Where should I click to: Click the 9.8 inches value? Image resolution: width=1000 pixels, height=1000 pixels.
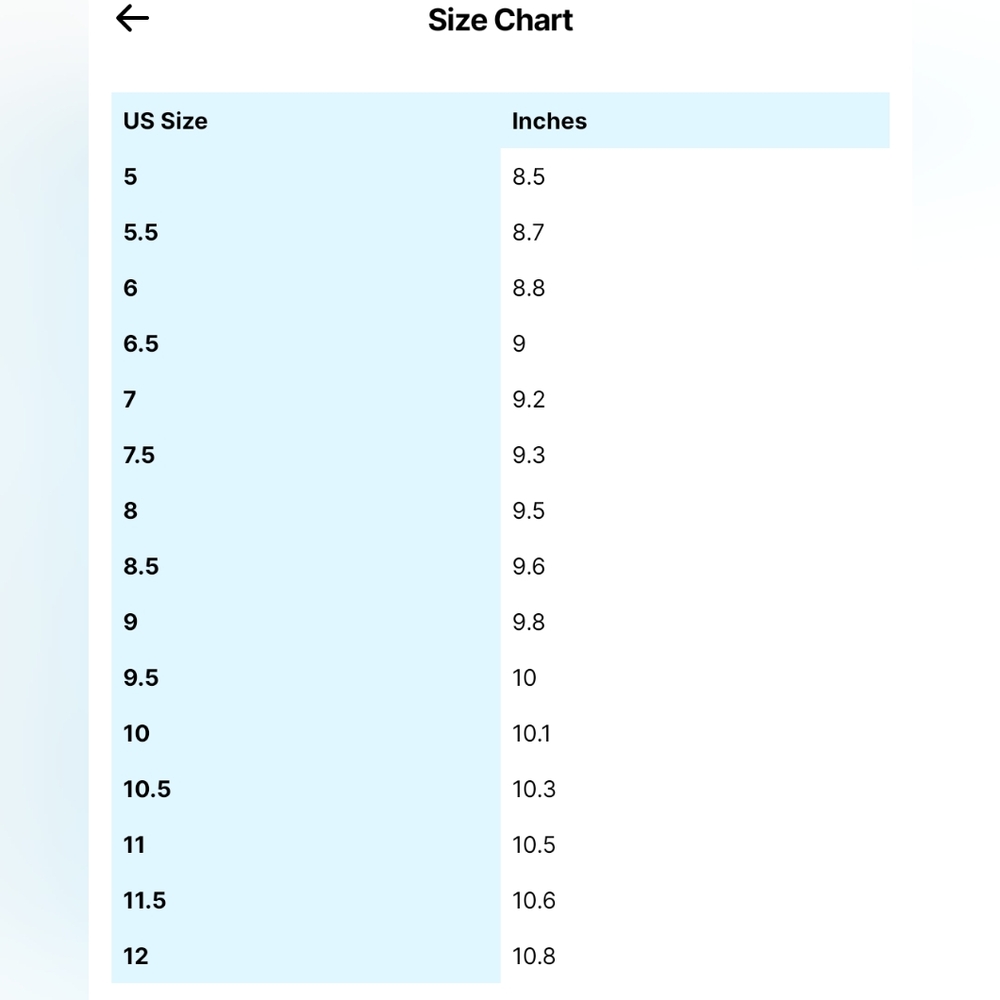pyautogui.click(x=528, y=622)
